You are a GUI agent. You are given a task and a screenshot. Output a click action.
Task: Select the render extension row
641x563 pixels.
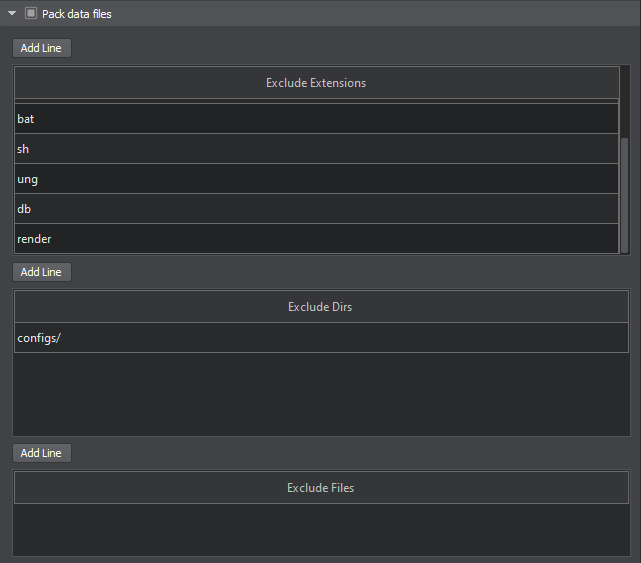(316, 239)
